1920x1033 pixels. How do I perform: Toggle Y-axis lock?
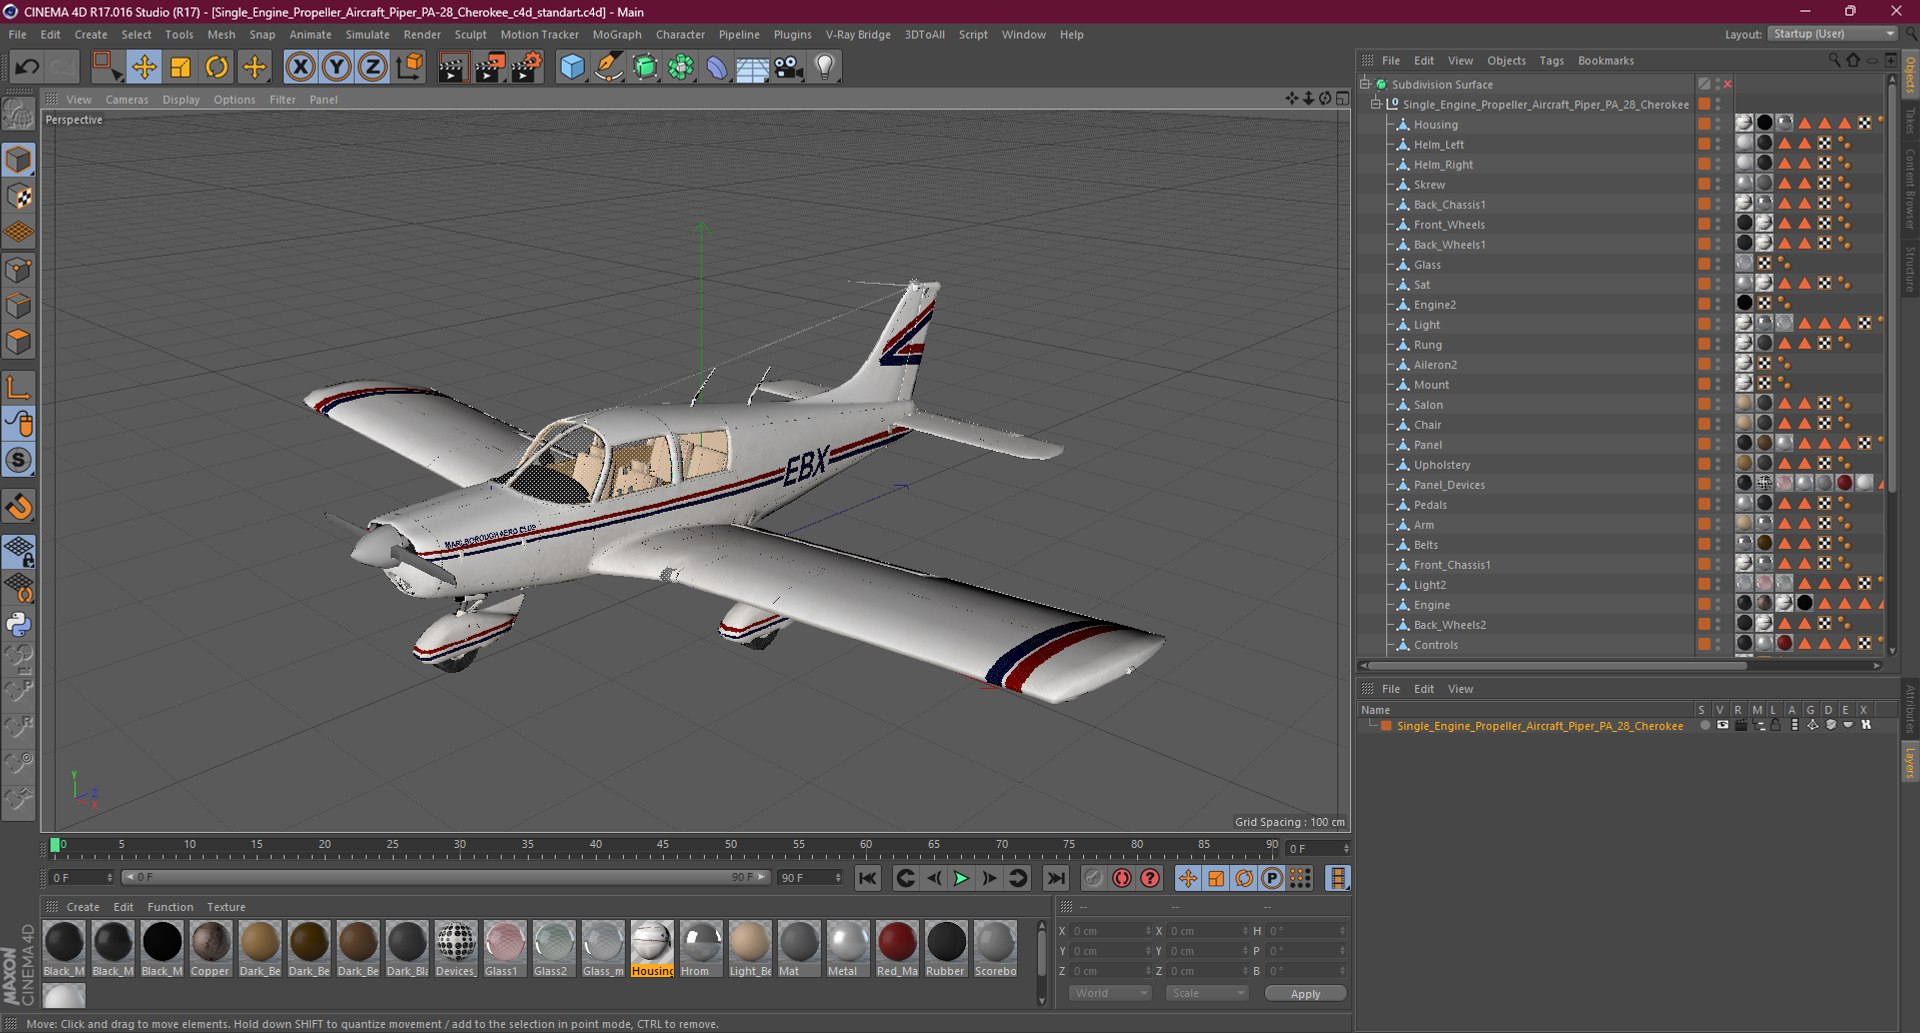point(336,67)
